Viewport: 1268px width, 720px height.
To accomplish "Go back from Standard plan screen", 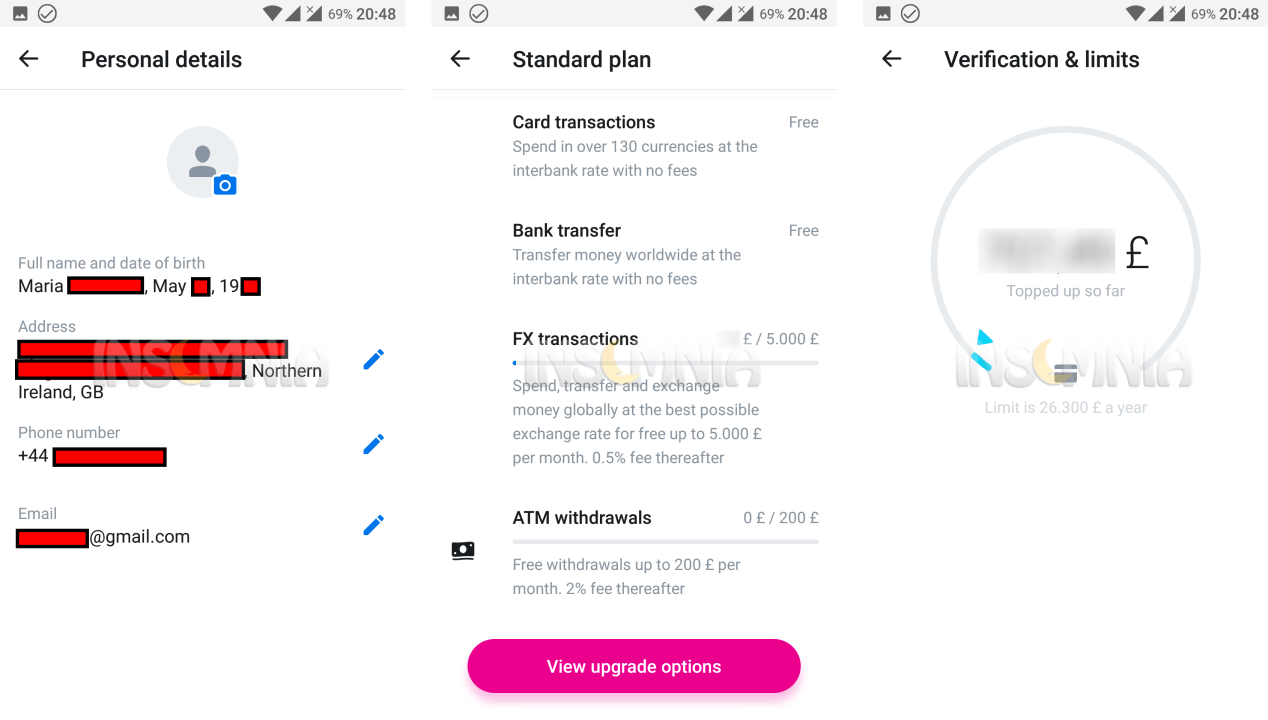I will [x=460, y=59].
